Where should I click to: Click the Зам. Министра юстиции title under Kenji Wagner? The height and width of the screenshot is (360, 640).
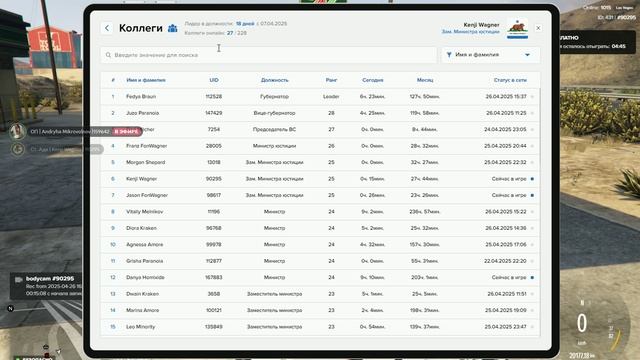point(471,31)
